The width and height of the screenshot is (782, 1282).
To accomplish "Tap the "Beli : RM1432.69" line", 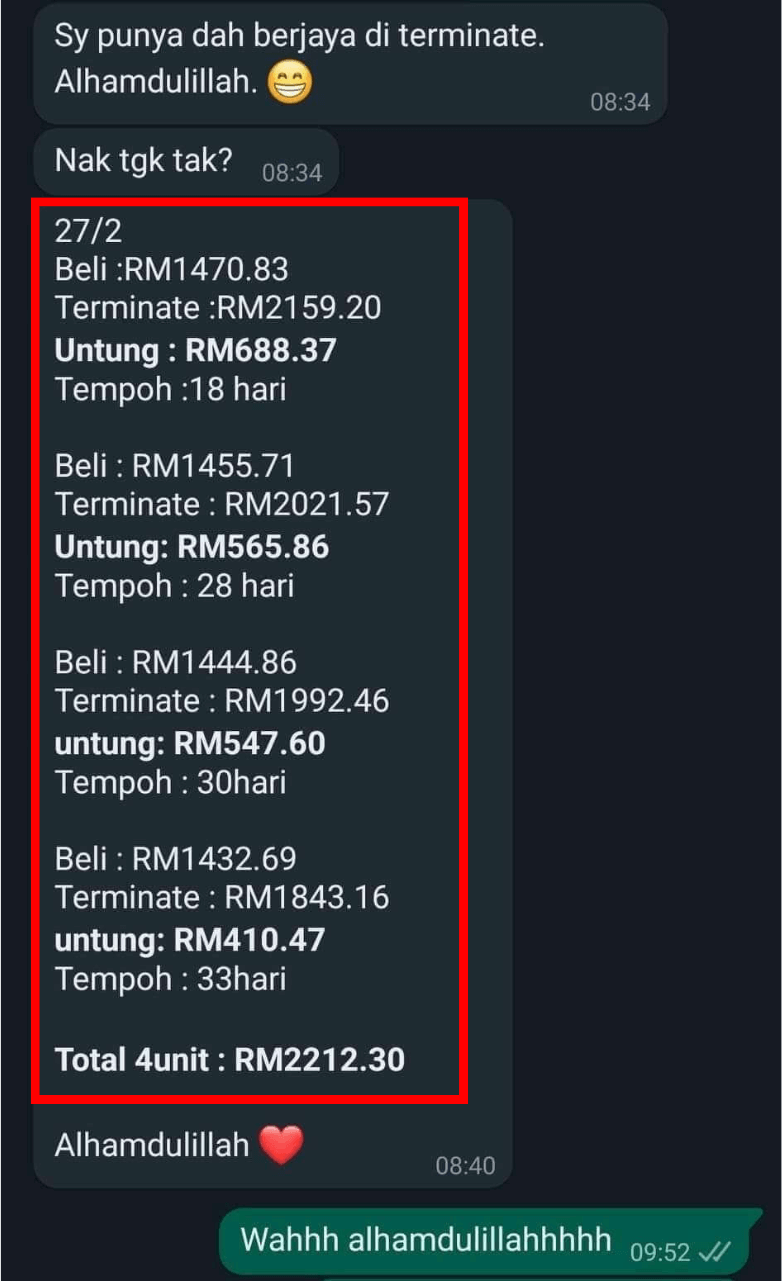I will click(175, 859).
